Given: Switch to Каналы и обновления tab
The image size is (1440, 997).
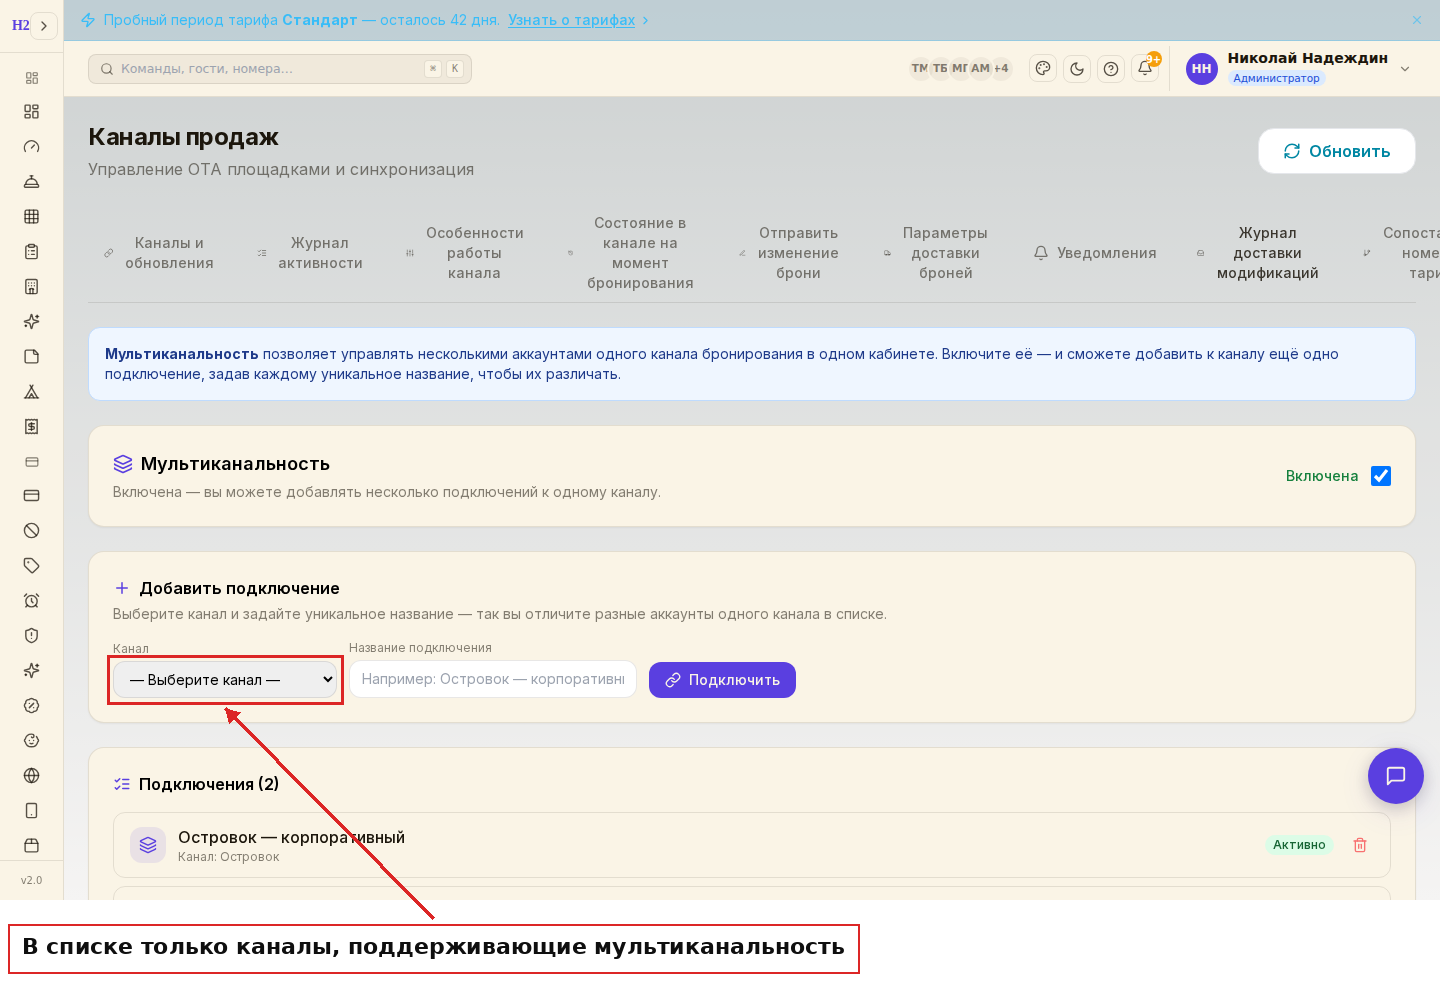Looking at the screenshot, I should pos(159,253).
